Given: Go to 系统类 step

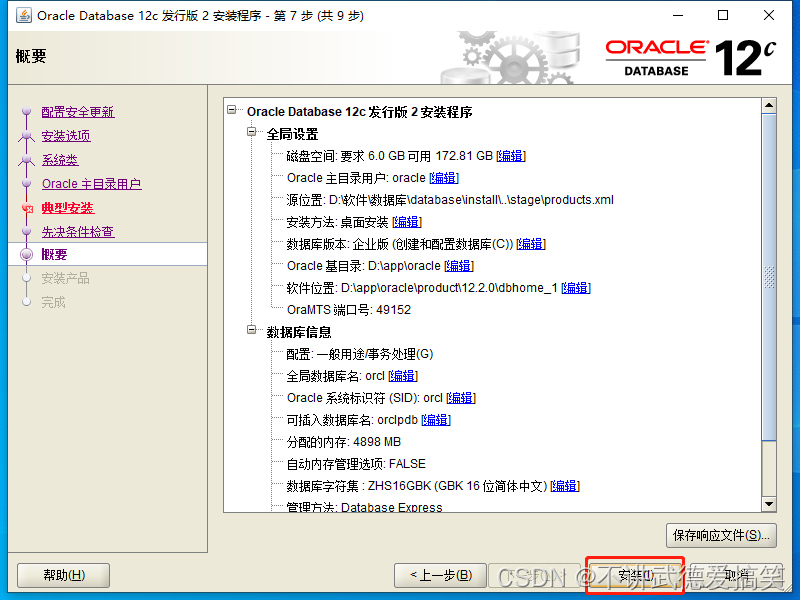Looking at the screenshot, I should [60, 160].
